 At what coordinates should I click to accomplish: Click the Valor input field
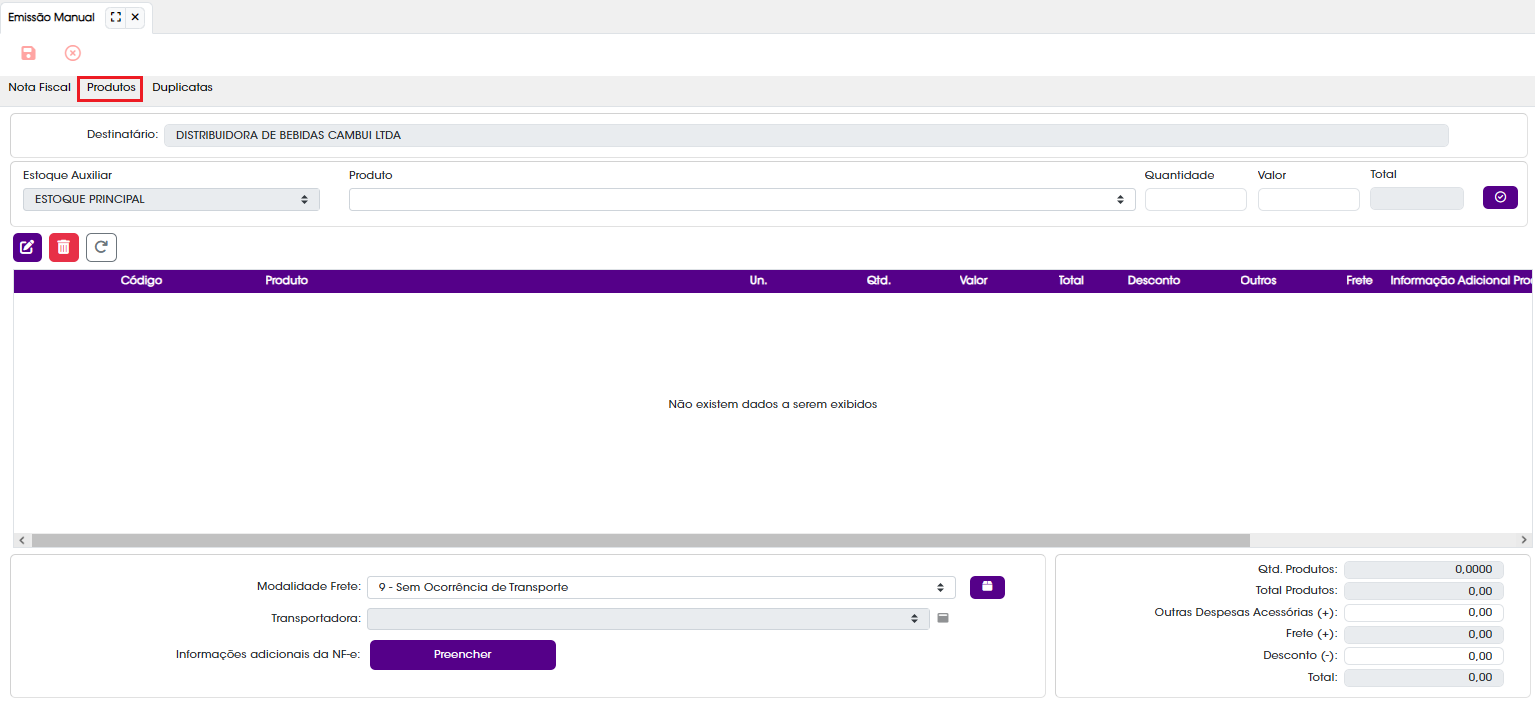tap(1309, 199)
